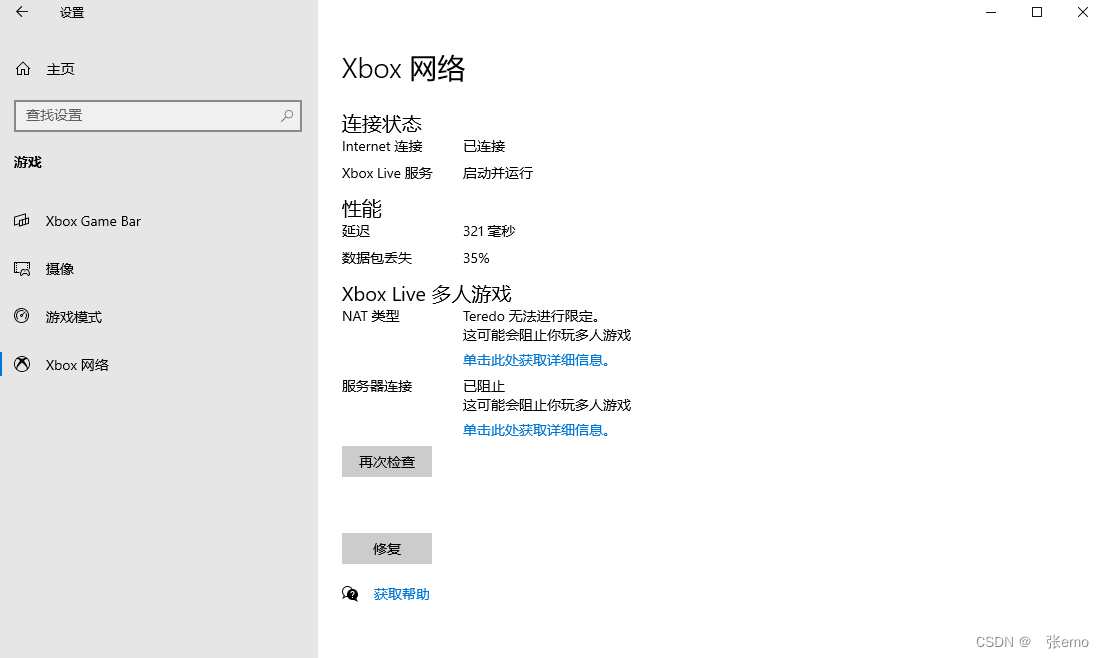Click the NAT 类型 label
This screenshot has width=1104, height=658.
pyautogui.click(x=370, y=317)
